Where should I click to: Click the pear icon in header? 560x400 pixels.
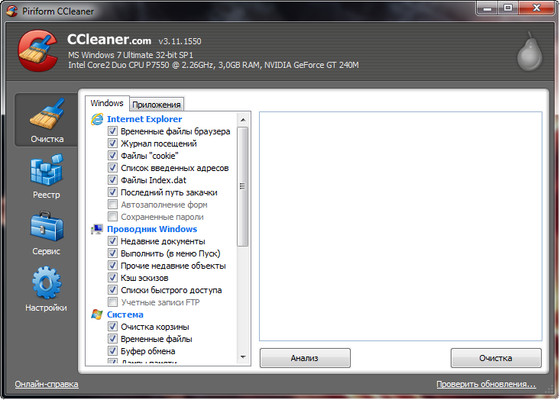pyautogui.click(x=530, y=52)
